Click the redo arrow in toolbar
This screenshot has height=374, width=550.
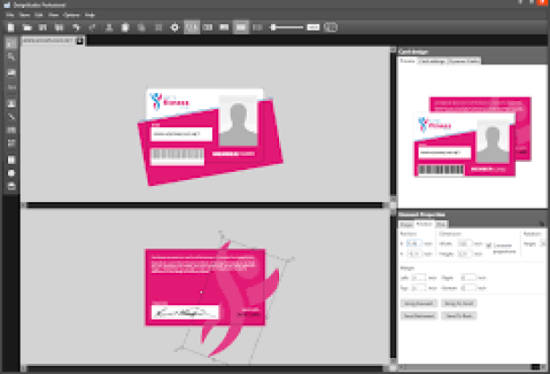click(x=92, y=27)
